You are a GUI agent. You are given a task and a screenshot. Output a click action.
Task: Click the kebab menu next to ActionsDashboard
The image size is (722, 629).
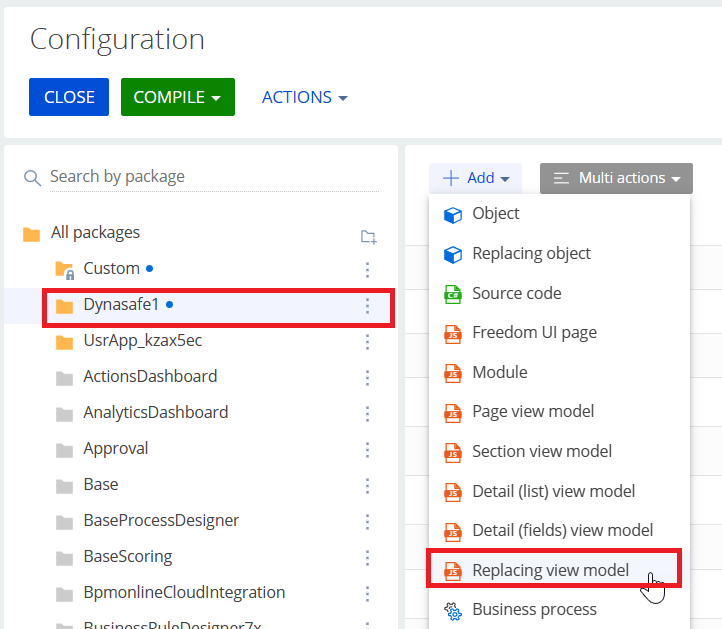point(367,377)
